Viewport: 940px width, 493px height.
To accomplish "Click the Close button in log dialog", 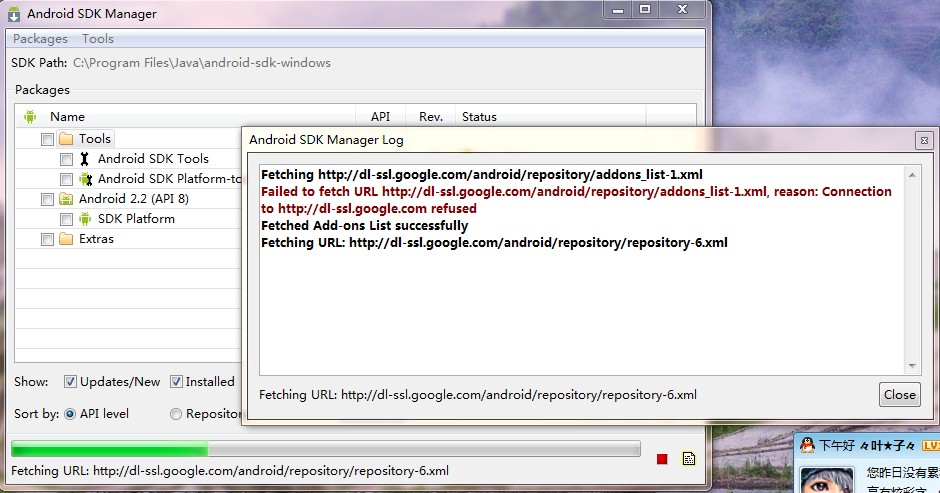I will pos(899,395).
